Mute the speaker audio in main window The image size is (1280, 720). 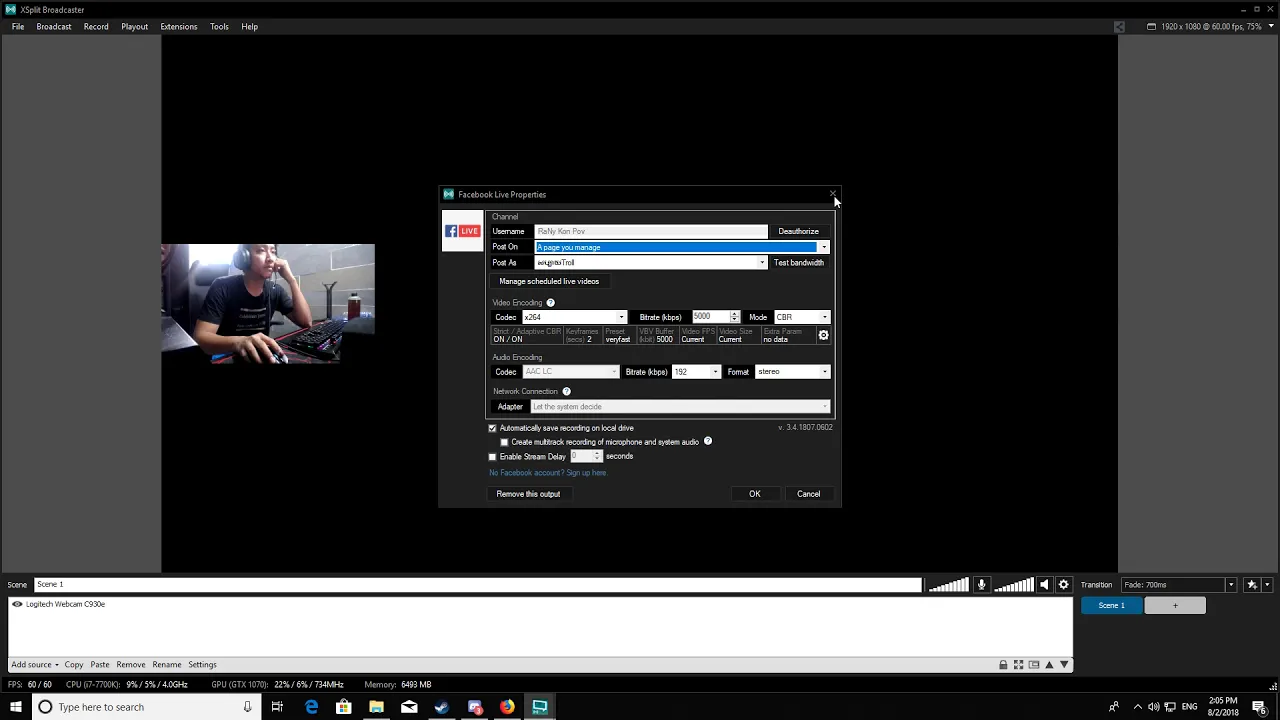click(1044, 585)
